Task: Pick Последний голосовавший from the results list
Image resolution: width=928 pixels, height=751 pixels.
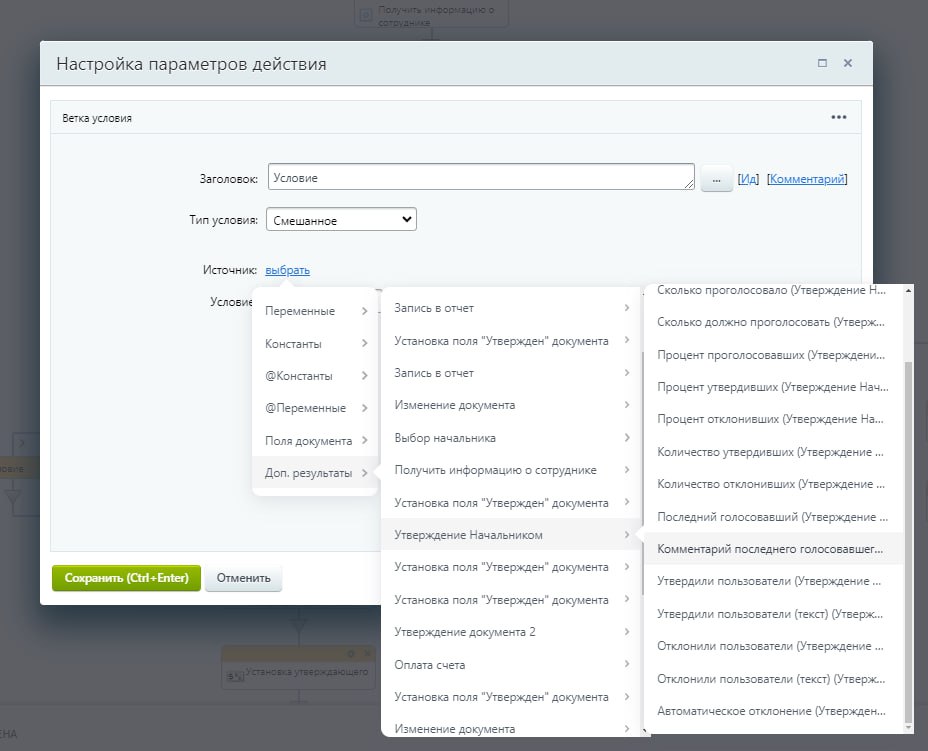Action: pyautogui.click(x=770, y=517)
